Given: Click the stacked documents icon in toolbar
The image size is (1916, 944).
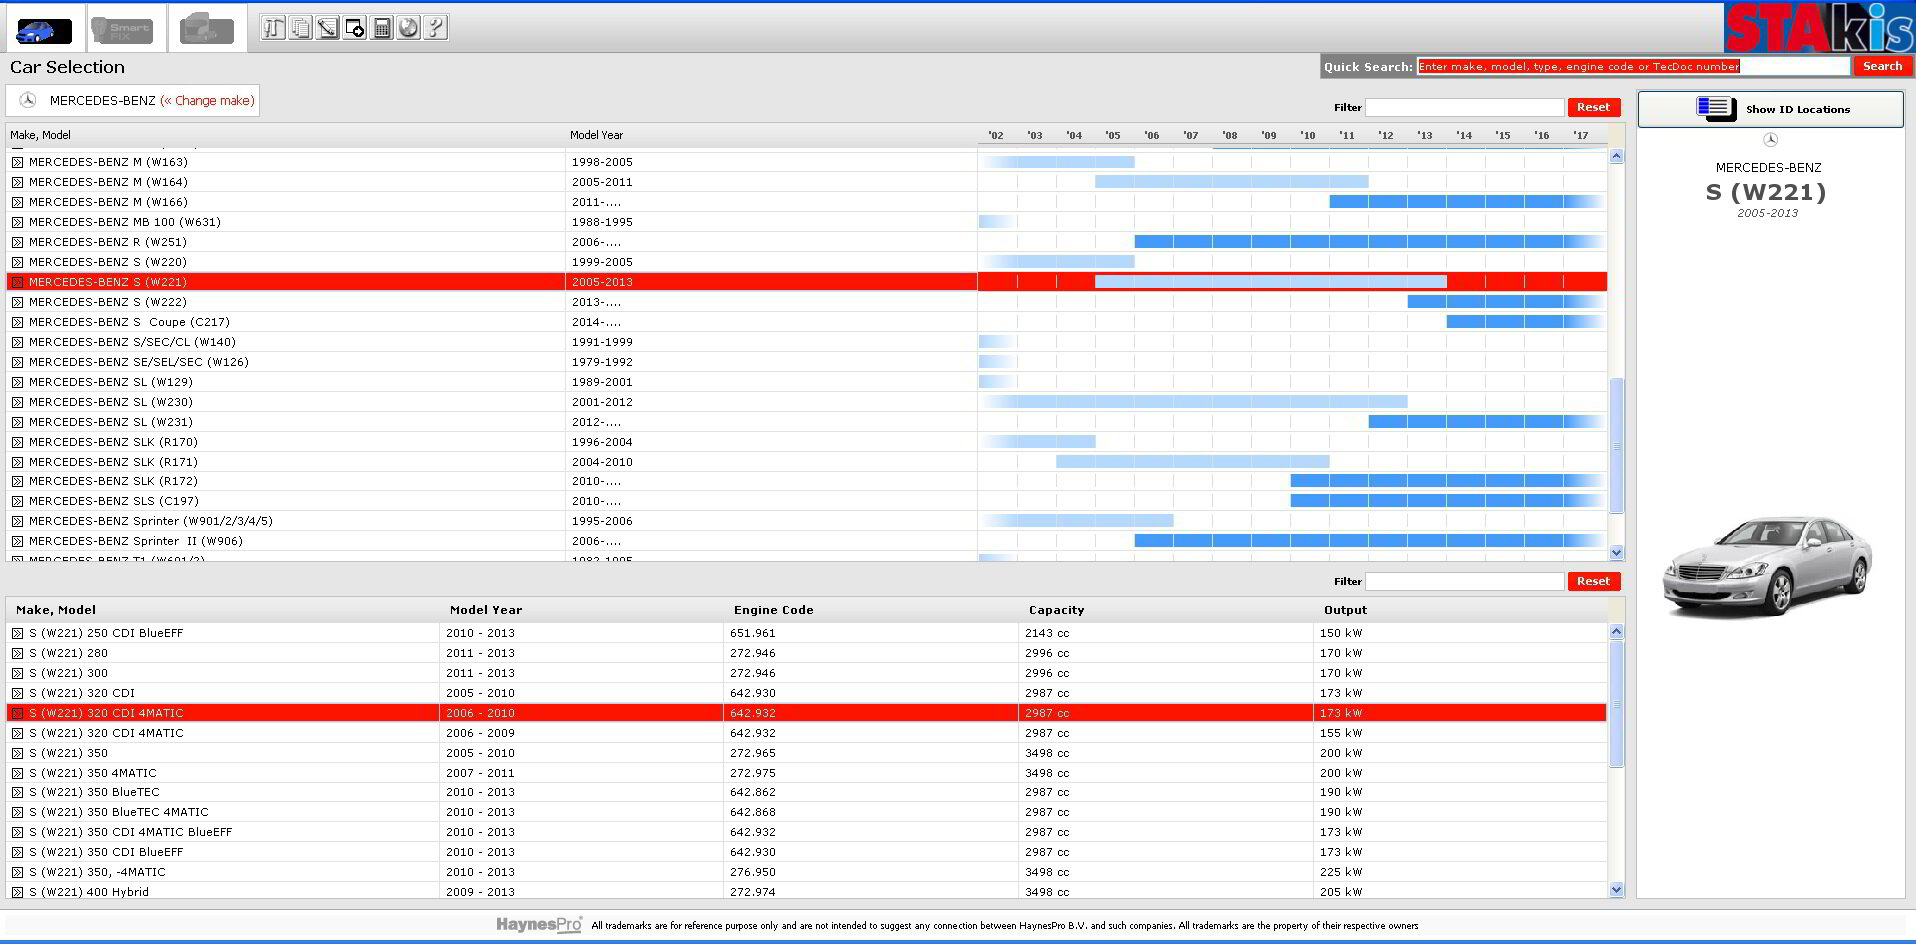Looking at the screenshot, I should [300, 28].
